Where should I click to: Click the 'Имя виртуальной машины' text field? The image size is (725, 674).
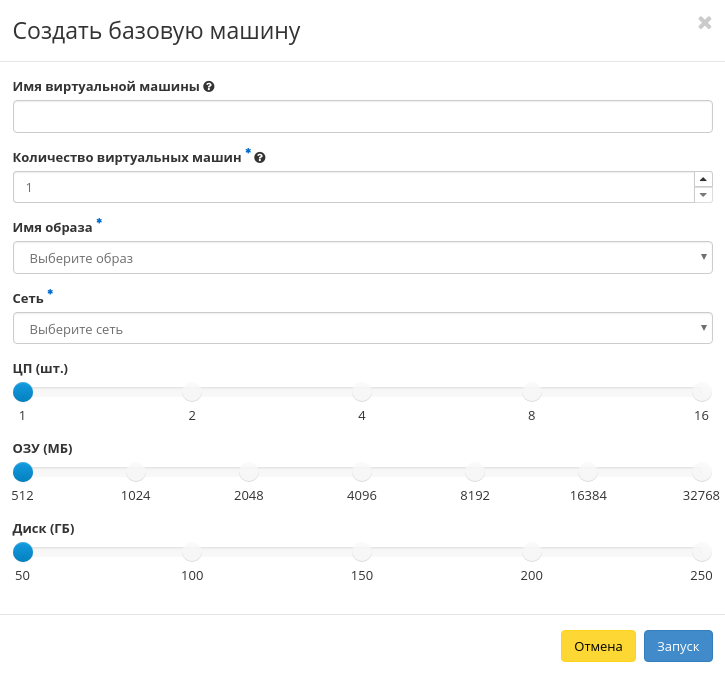[x=362, y=116]
